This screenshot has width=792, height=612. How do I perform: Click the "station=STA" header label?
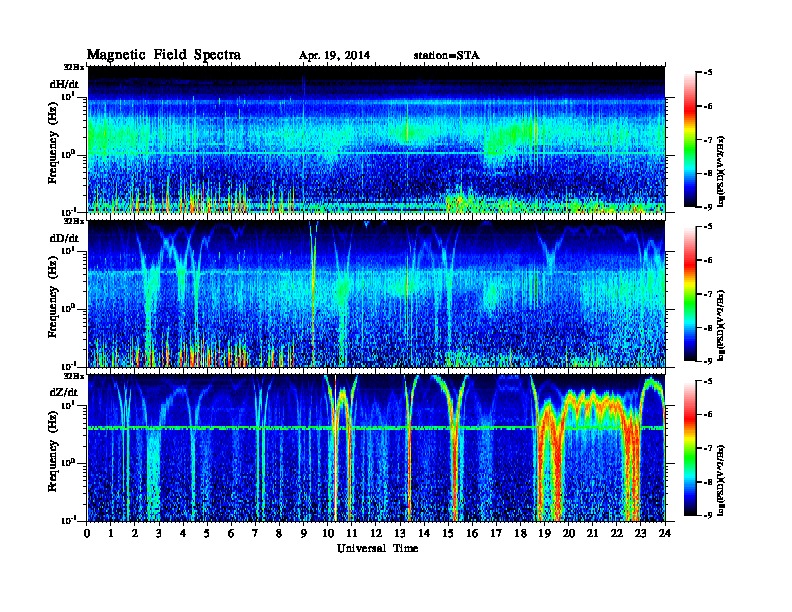point(446,56)
